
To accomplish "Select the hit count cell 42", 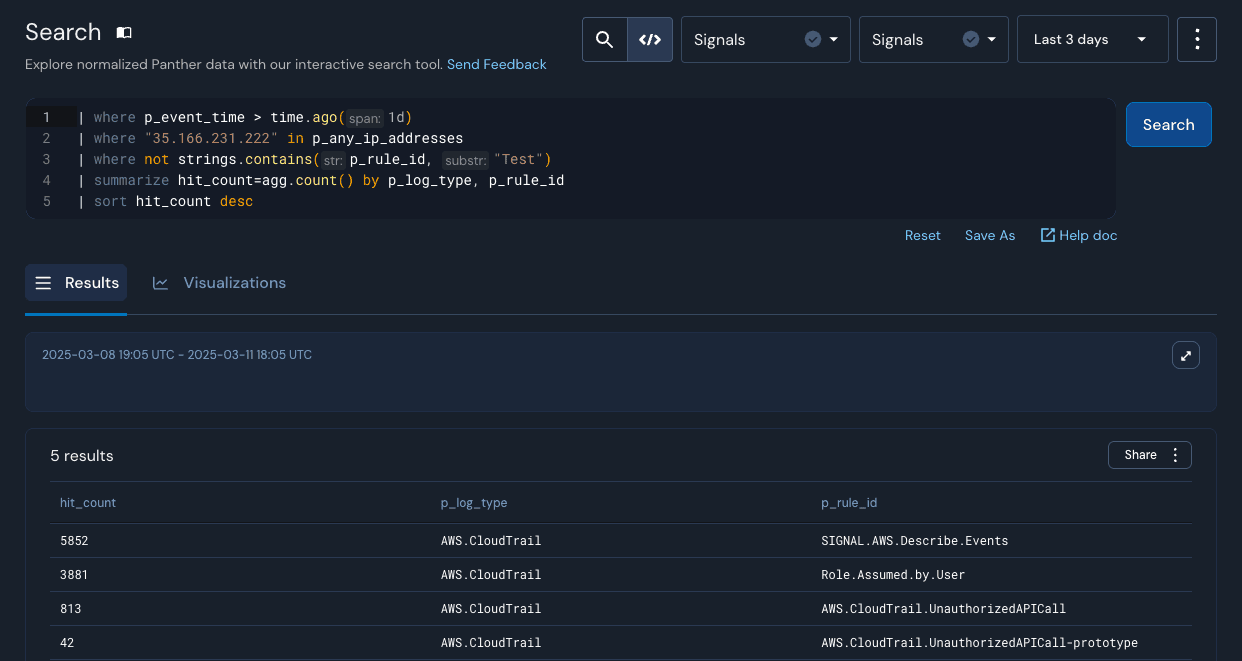I will coord(67,643).
